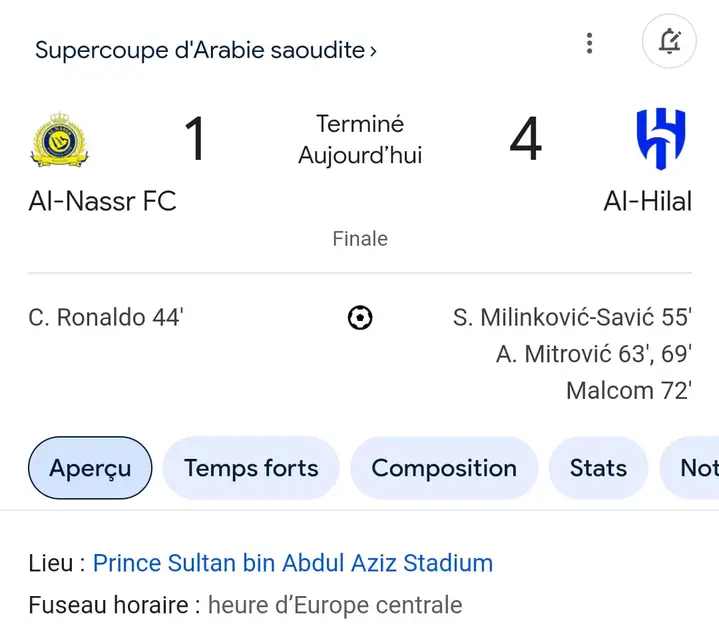
Task: Click the soccer ball goals icon
Action: 360,318
